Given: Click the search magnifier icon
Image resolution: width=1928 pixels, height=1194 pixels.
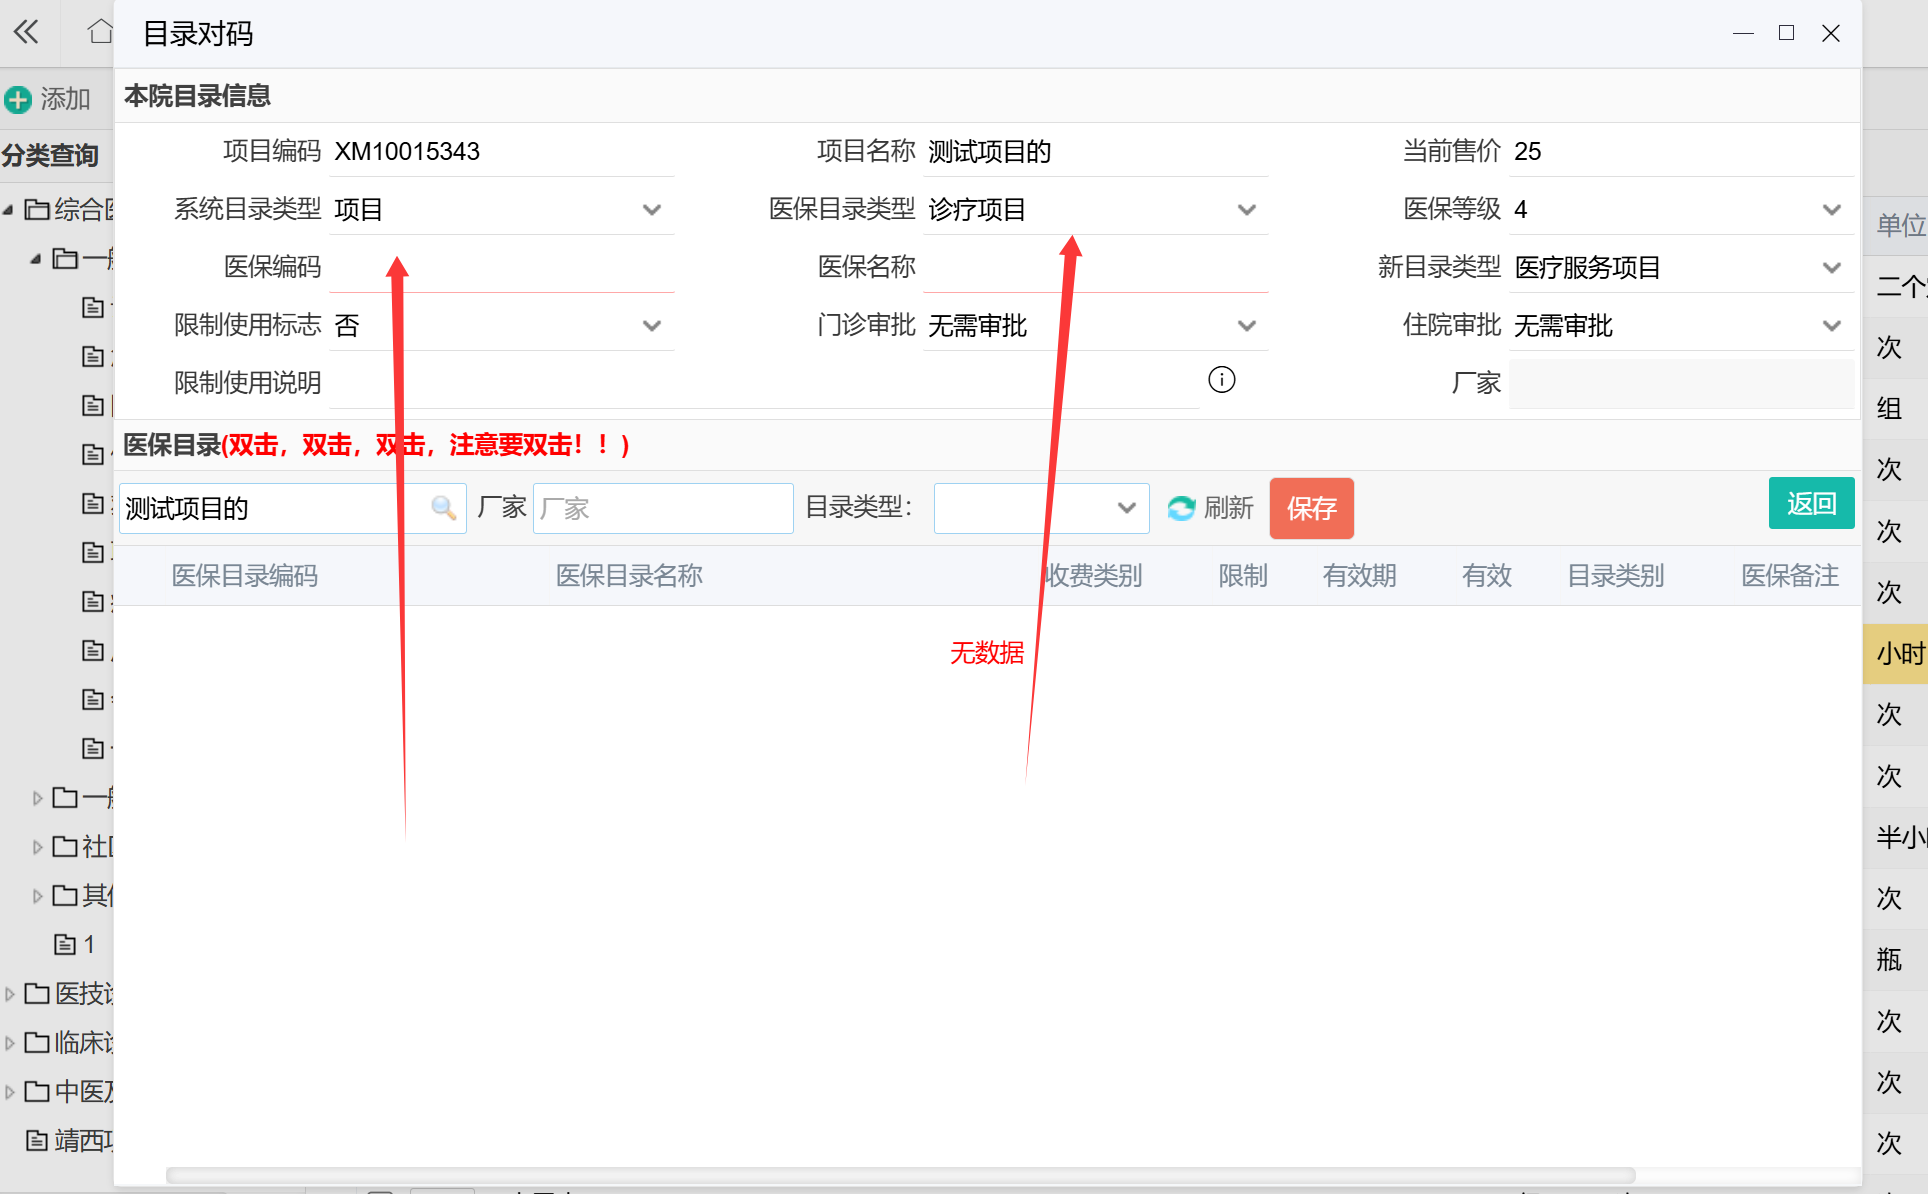Looking at the screenshot, I should [x=443, y=508].
